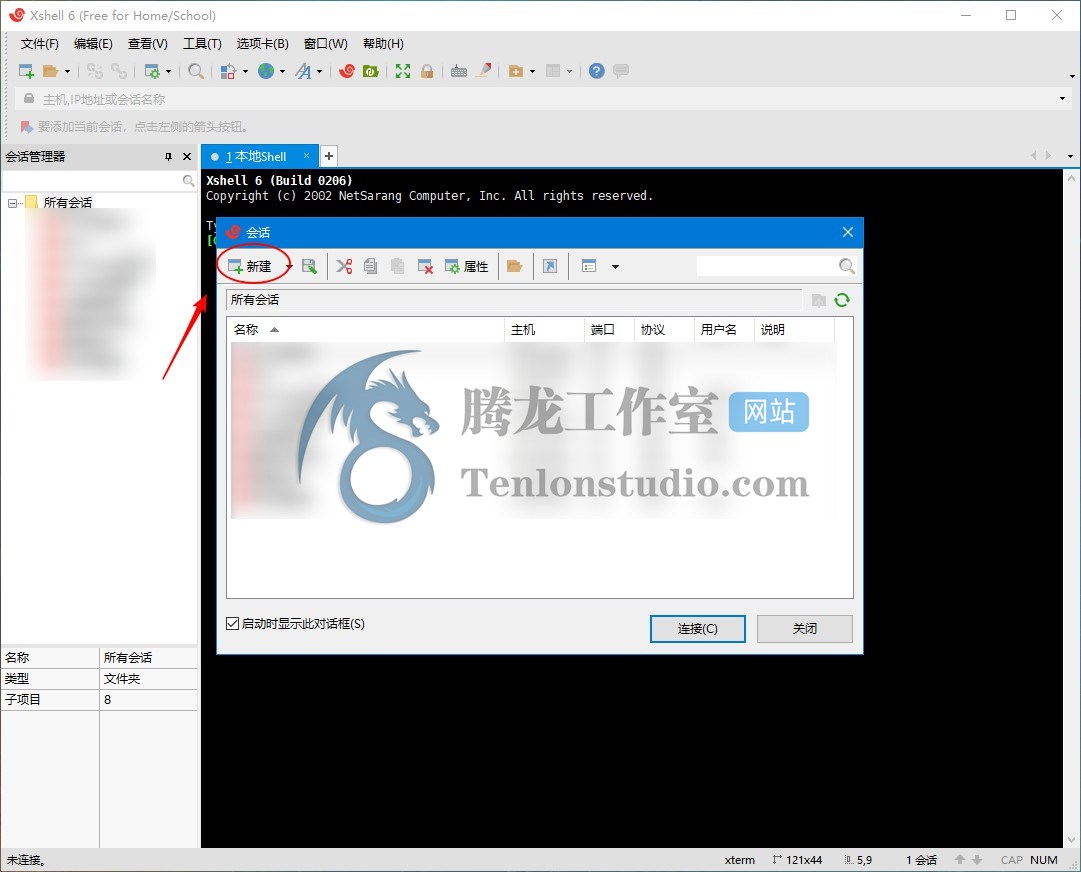Image resolution: width=1081 pixels, height=872 pixels.
Task: Toggle full screen with the green arrows icon
Action: [403, 71]
